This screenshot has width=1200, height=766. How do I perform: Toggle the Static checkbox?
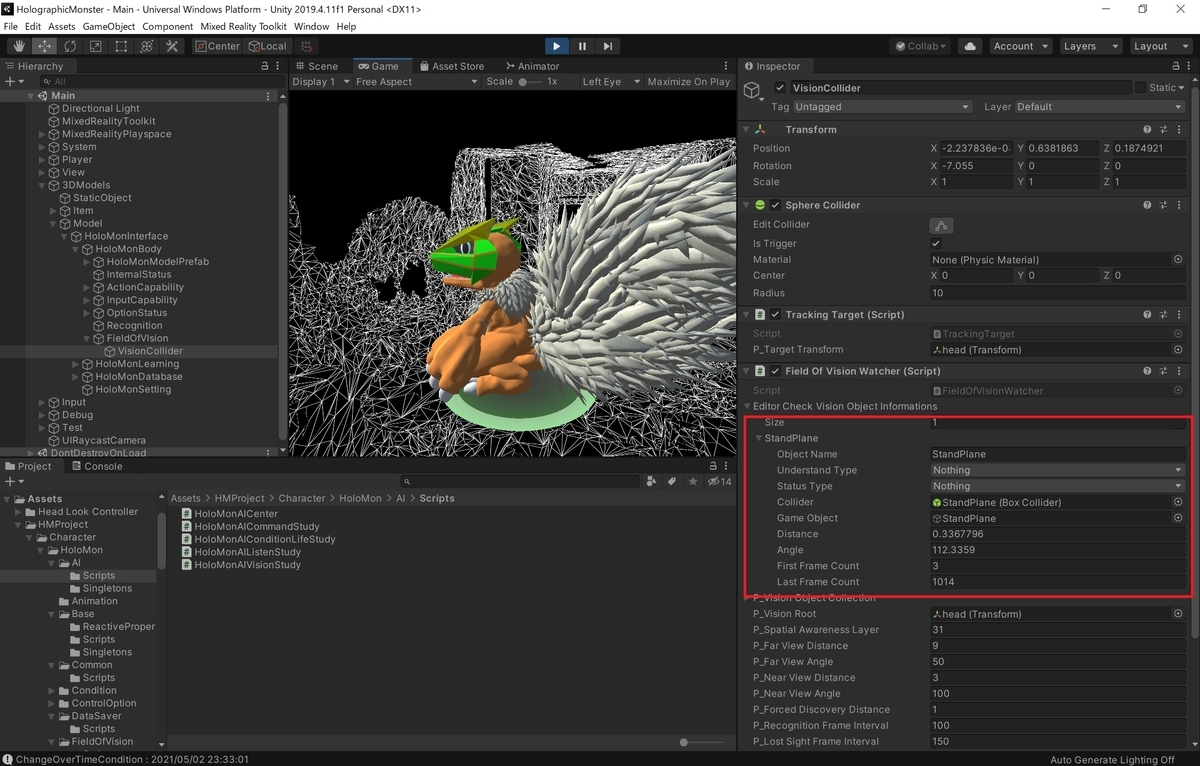tap(1140, 88)
